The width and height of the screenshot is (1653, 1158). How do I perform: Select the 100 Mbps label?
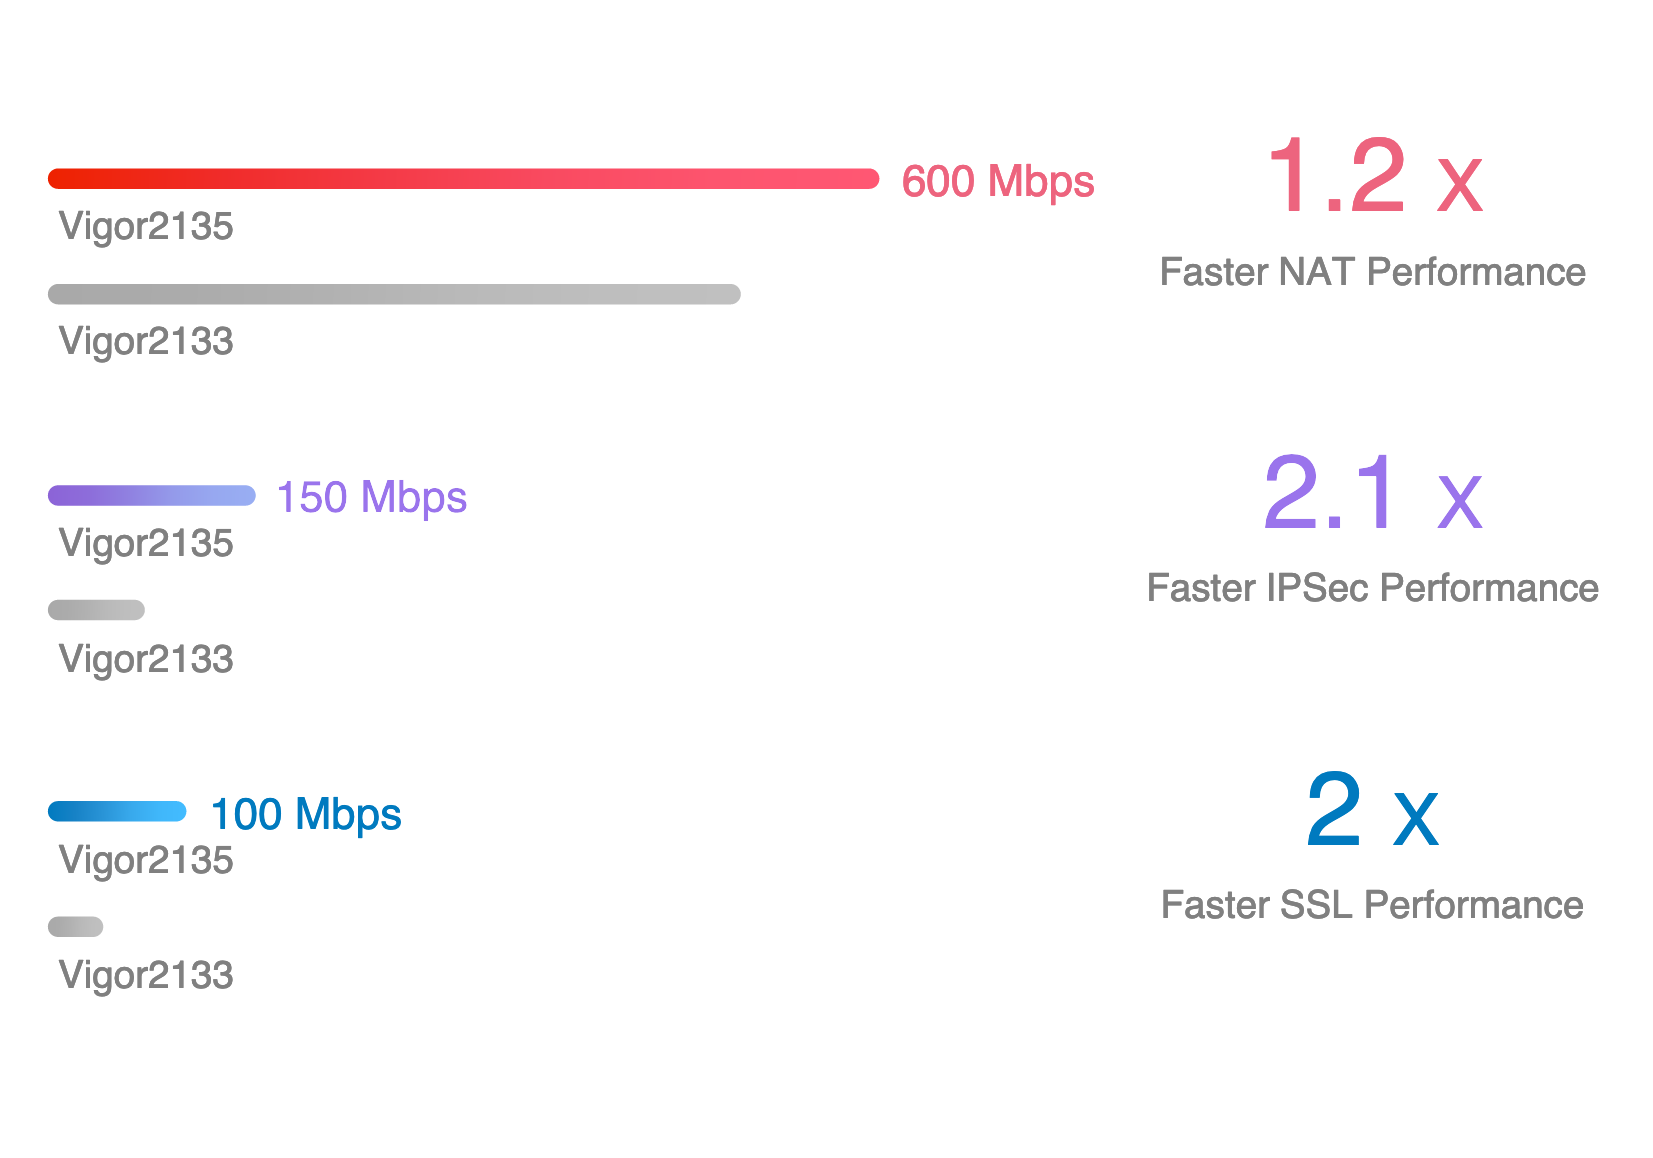[x=306, y=815]
